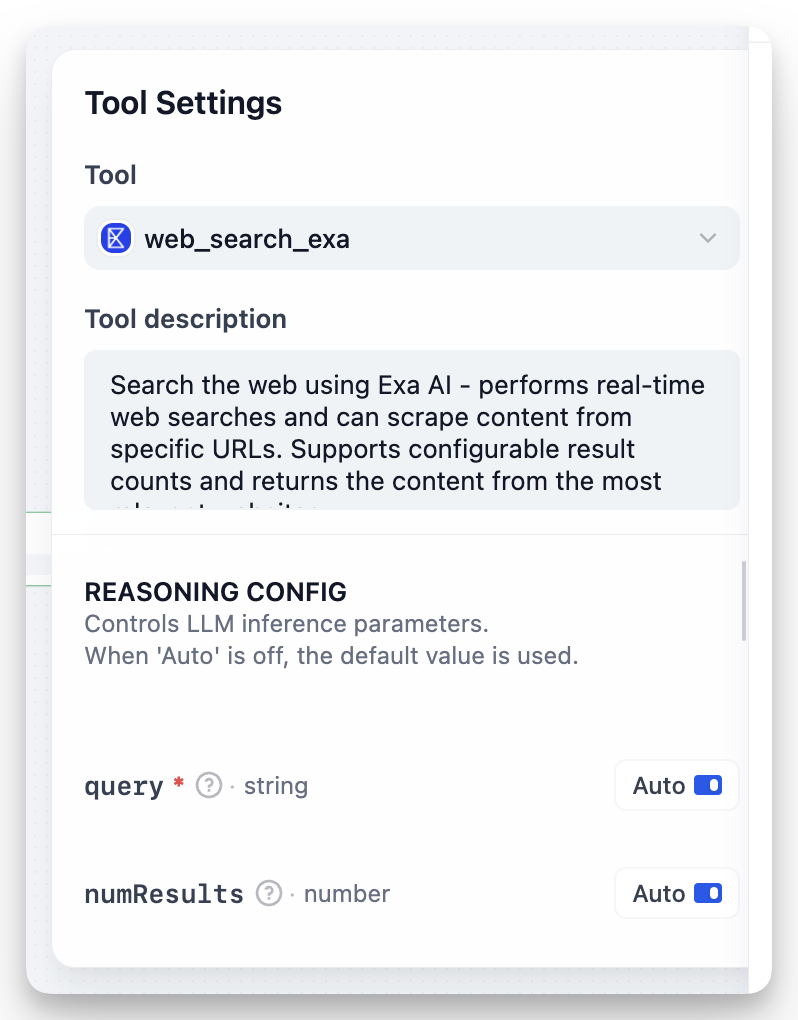Screen dimensions: 798x1020
Task: Expand the Tool selector chevron arrow
Action: pyautogui.click(x=708, y=238)
